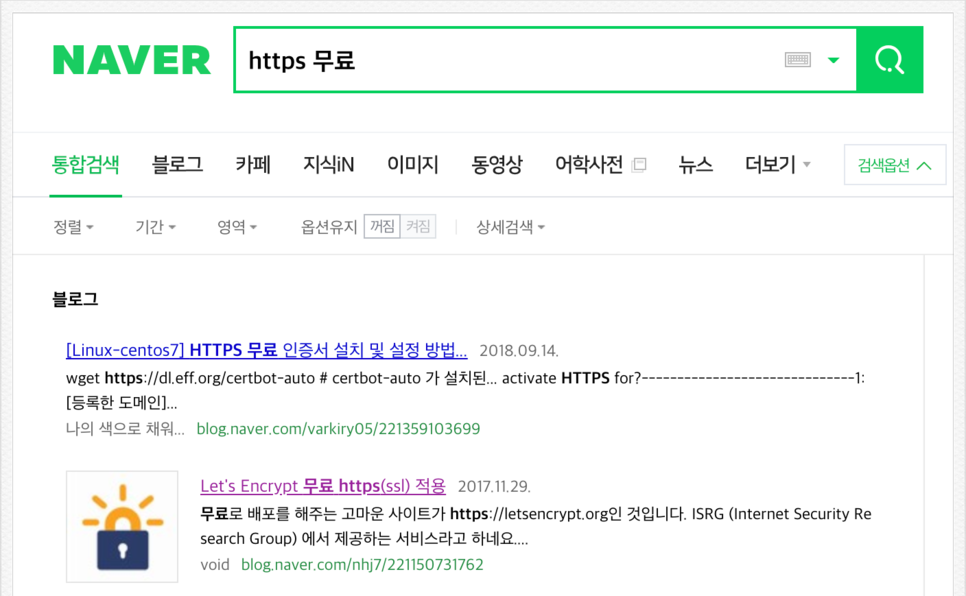Click the date text 2018.09.14.
The width and height of the screenshot is (966, 596).
coord(519,351)
